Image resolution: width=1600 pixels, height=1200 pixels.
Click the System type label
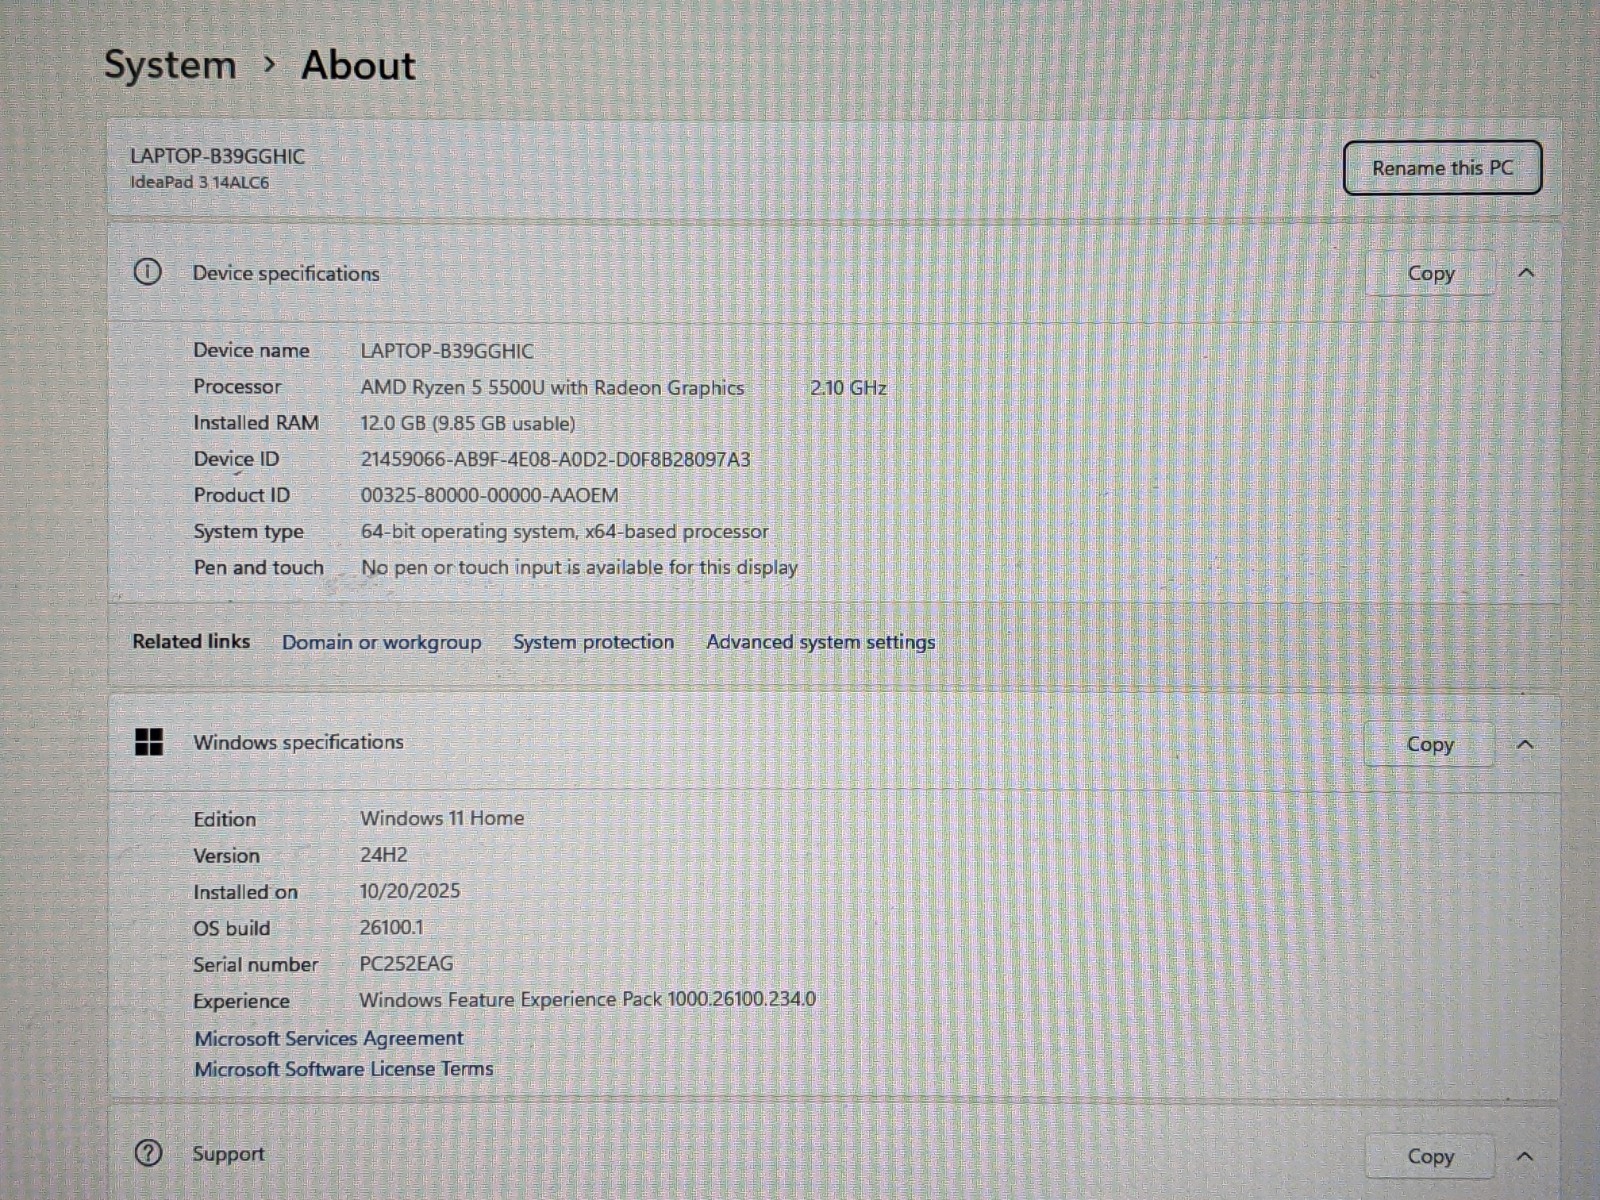click(x=248, y=531)
